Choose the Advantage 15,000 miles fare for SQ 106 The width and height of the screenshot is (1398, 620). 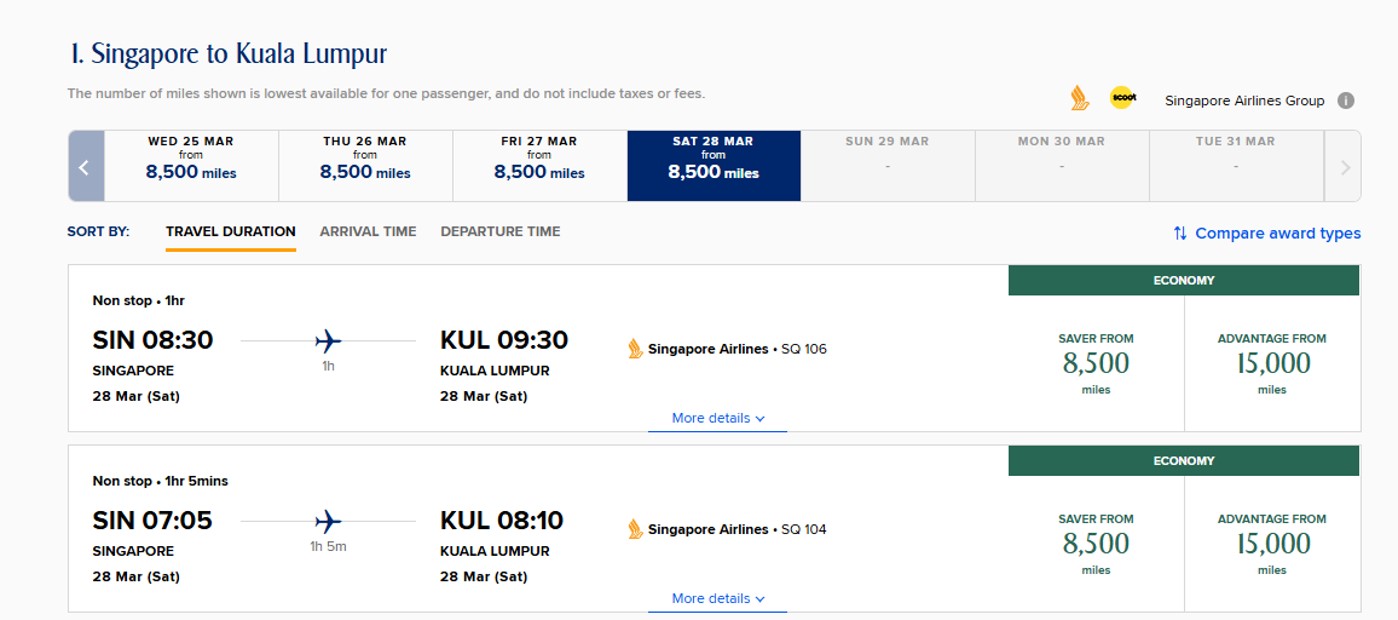[1272, 364]
